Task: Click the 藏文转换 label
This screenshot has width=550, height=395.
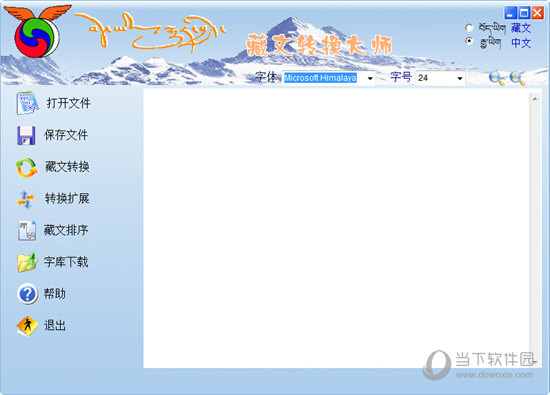Action: click(67, 167)
